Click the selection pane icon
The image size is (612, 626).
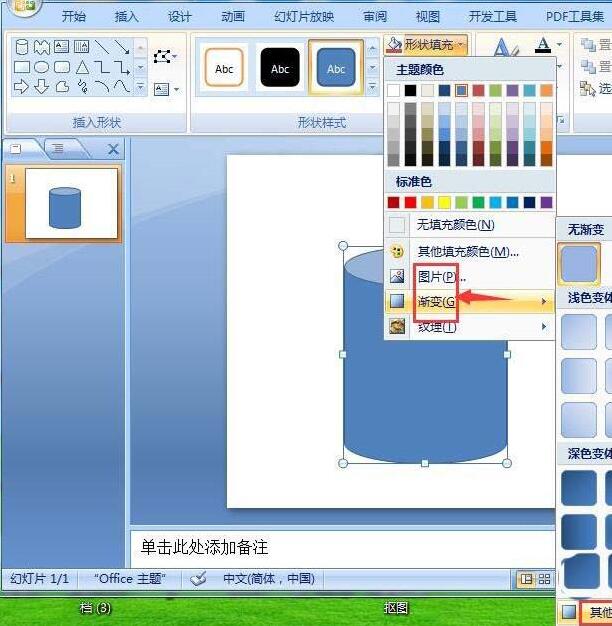point(588,88)
